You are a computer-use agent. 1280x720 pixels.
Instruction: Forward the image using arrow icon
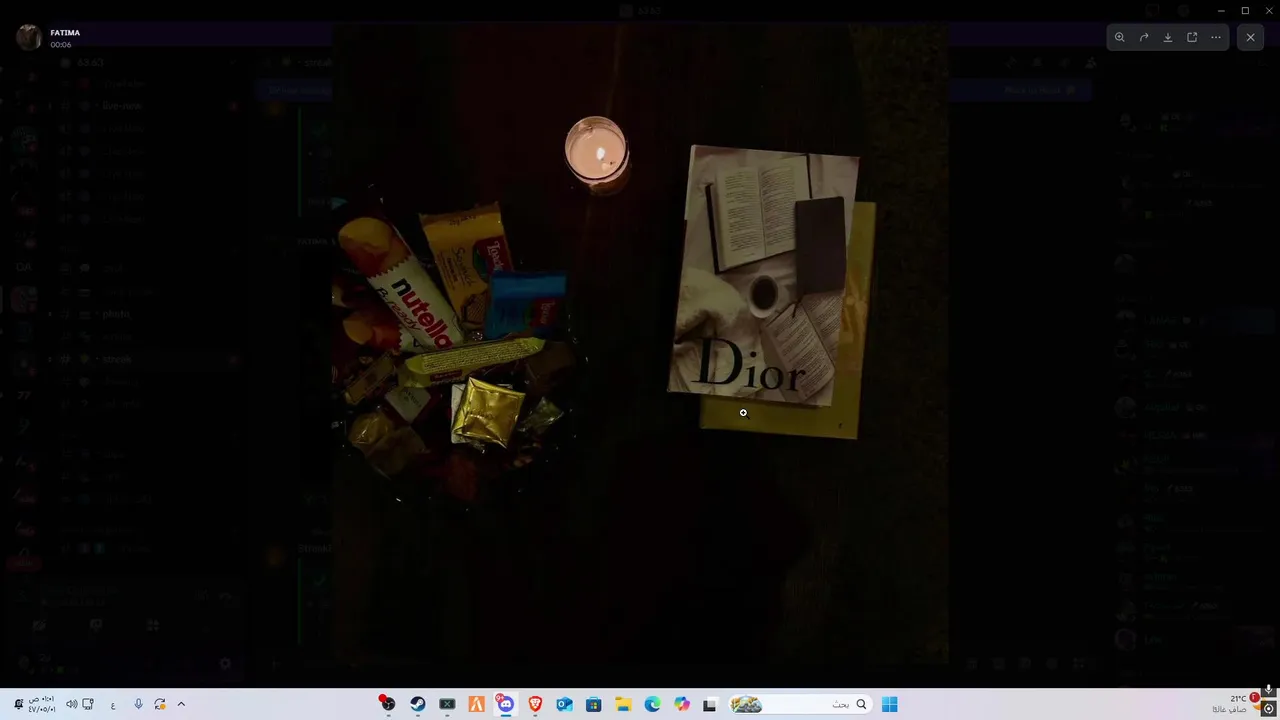pyautogui.click(x=1144, y=37)
